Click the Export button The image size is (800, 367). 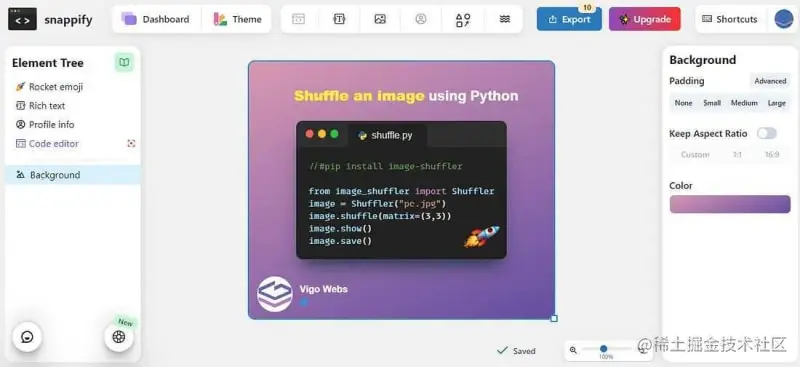click(569, 19)
